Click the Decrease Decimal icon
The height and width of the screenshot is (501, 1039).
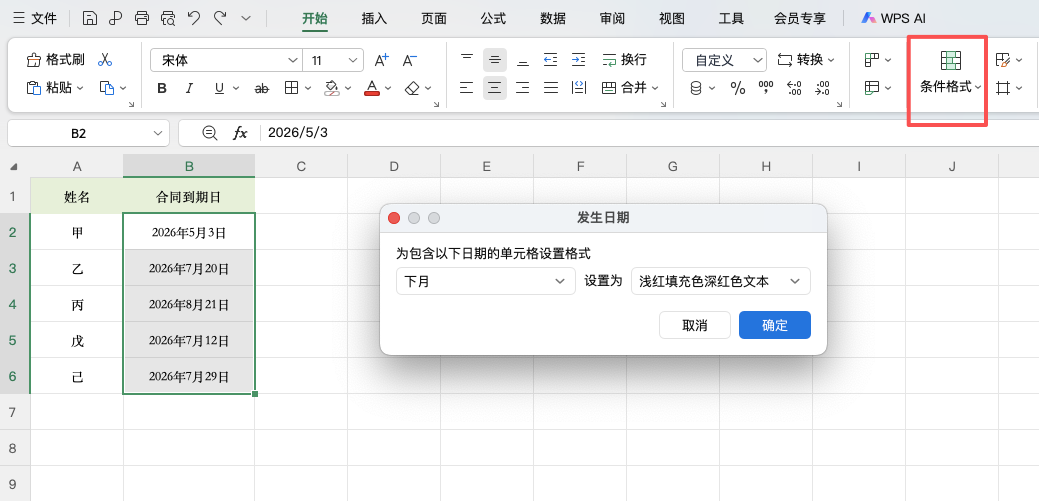tap(822, 88)
